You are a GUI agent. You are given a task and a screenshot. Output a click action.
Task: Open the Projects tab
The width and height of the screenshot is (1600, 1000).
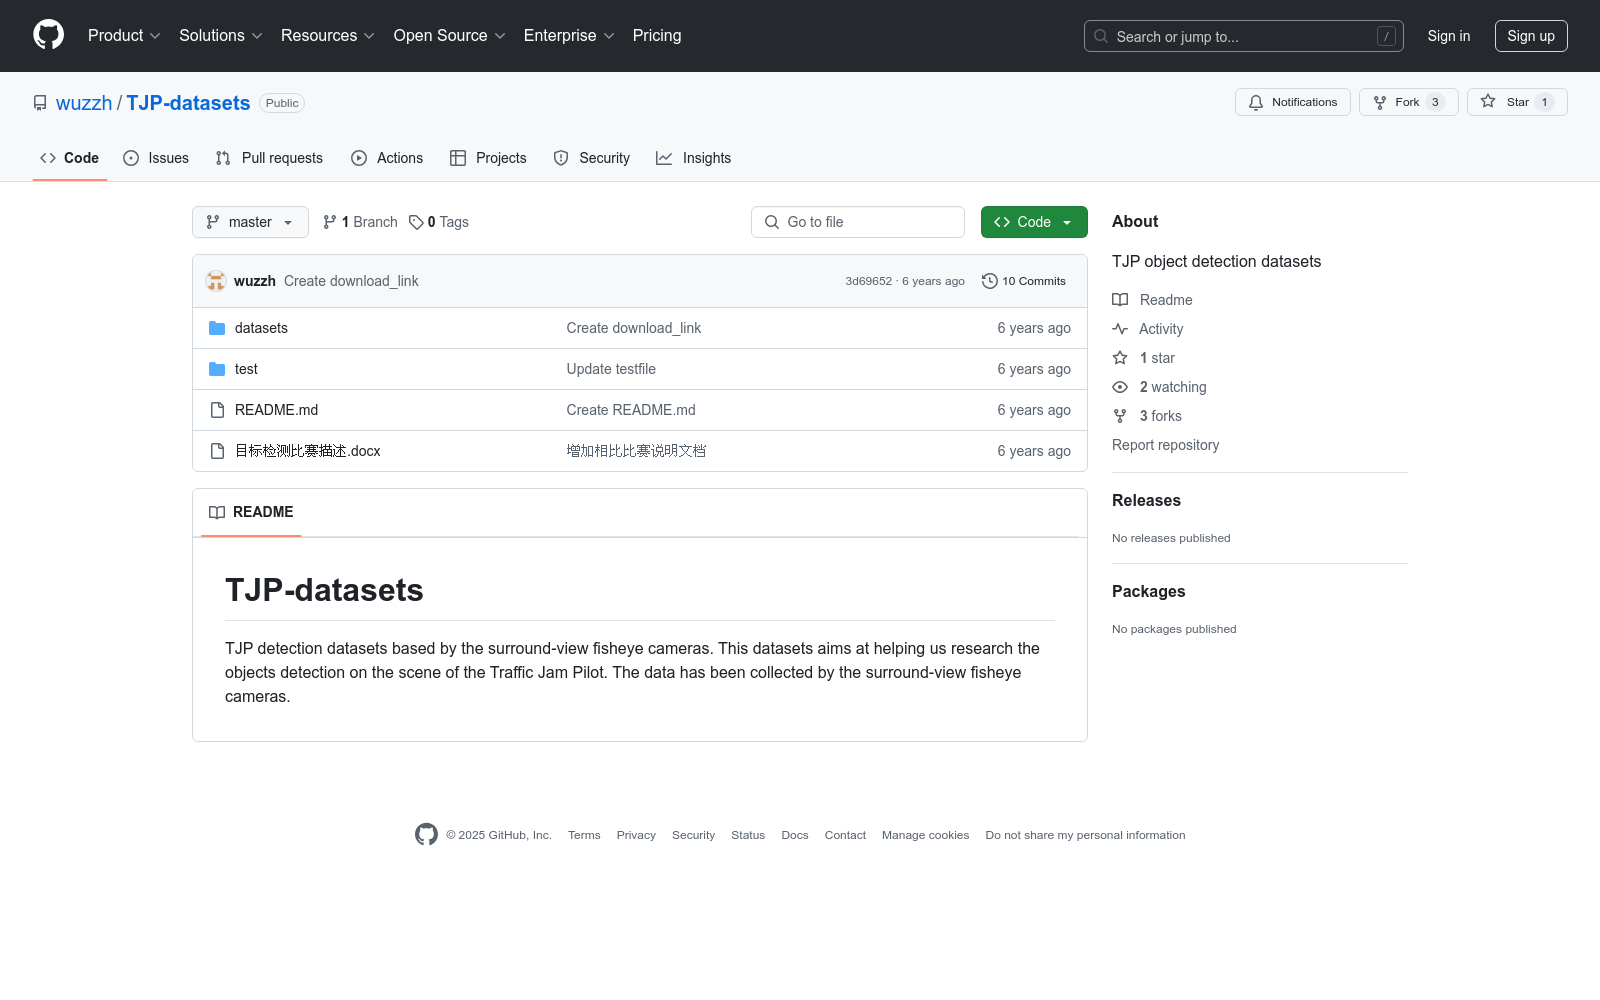[x=488, y=158]
